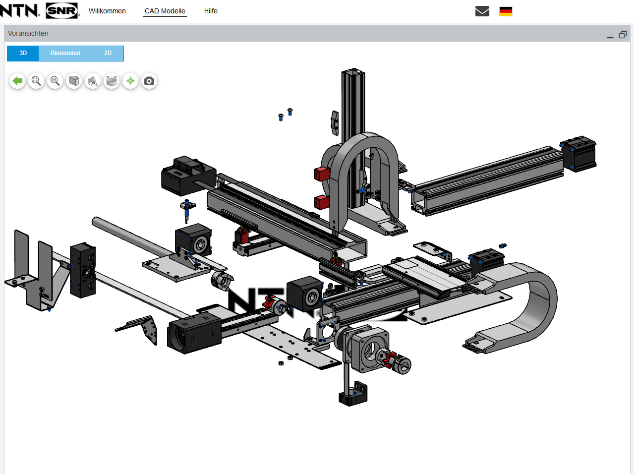
Task: Change language via the German flag
Action: click(506, 11)
